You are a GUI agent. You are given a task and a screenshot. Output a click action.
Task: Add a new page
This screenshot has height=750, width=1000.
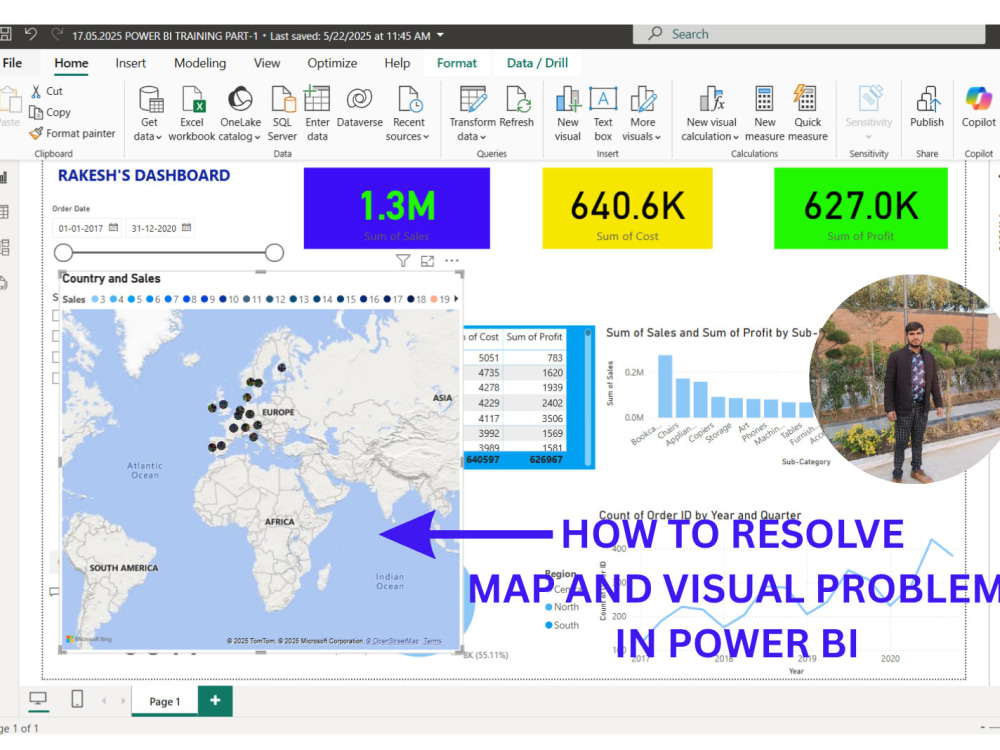pos(215,701)
